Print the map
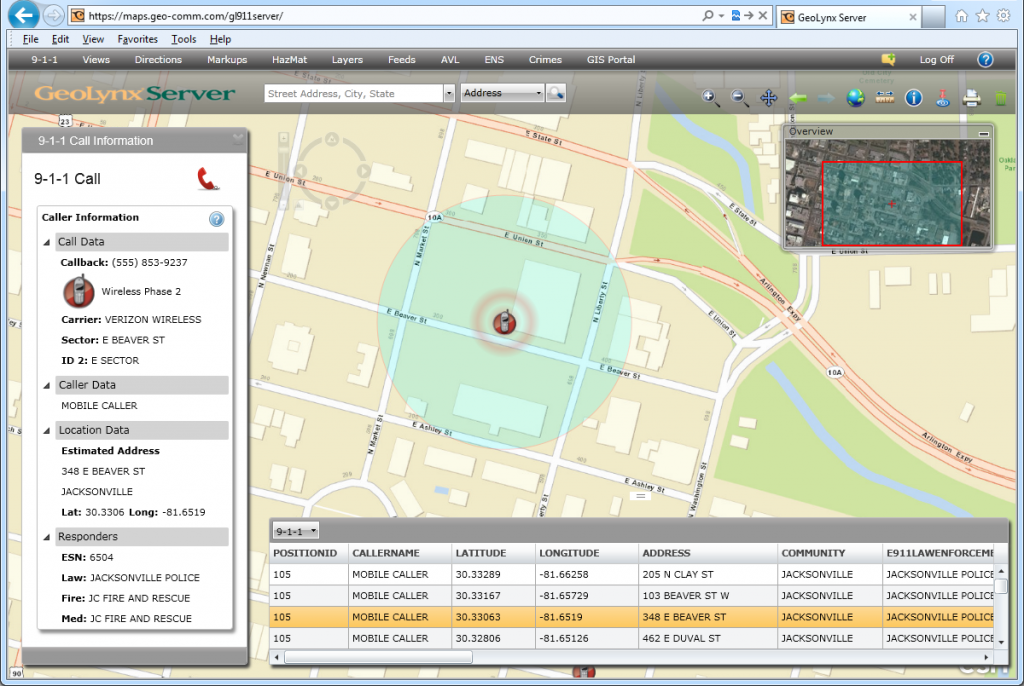Image resolution: width=1024 pixels, height=686 pixels. pyautogui.click(x=972, y=98)
